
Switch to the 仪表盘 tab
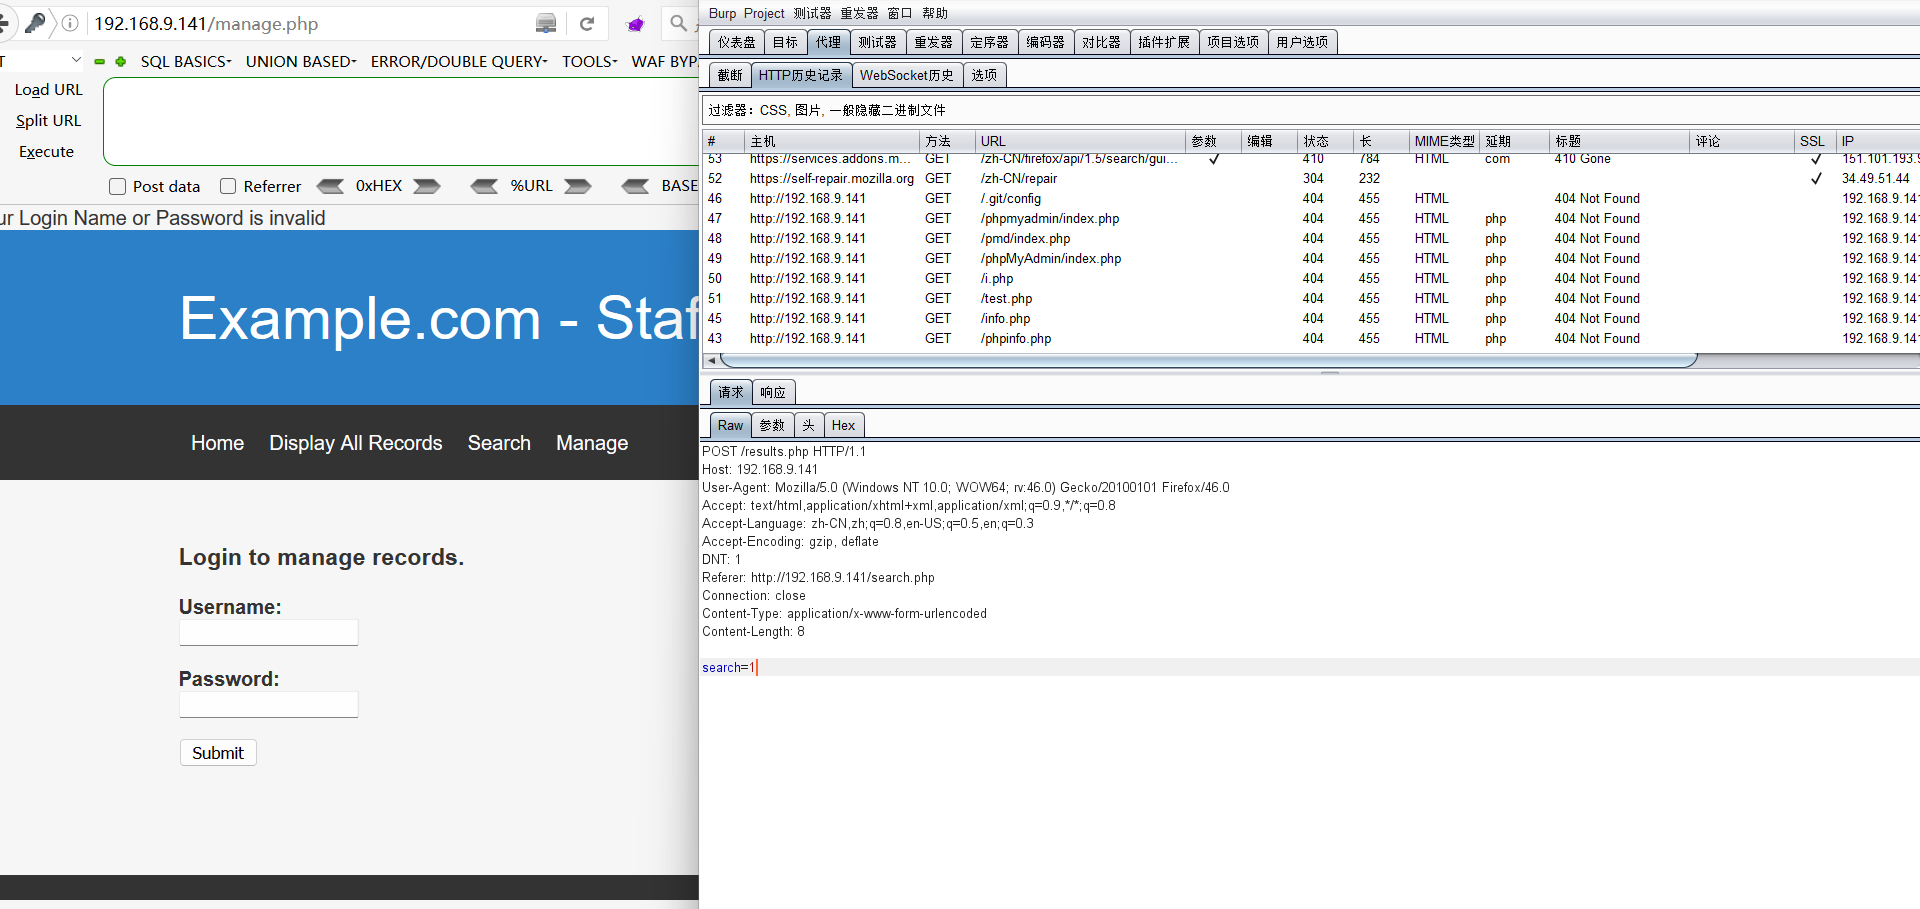tap(737, 42)
